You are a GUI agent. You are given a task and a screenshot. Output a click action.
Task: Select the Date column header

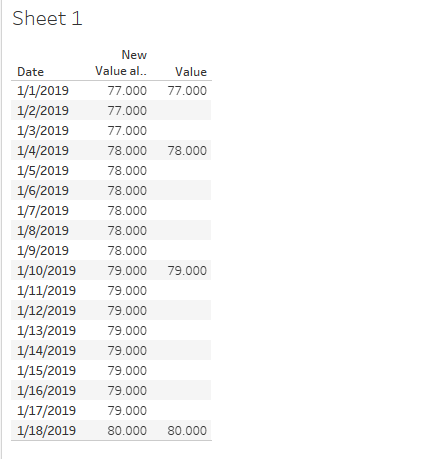30,72
